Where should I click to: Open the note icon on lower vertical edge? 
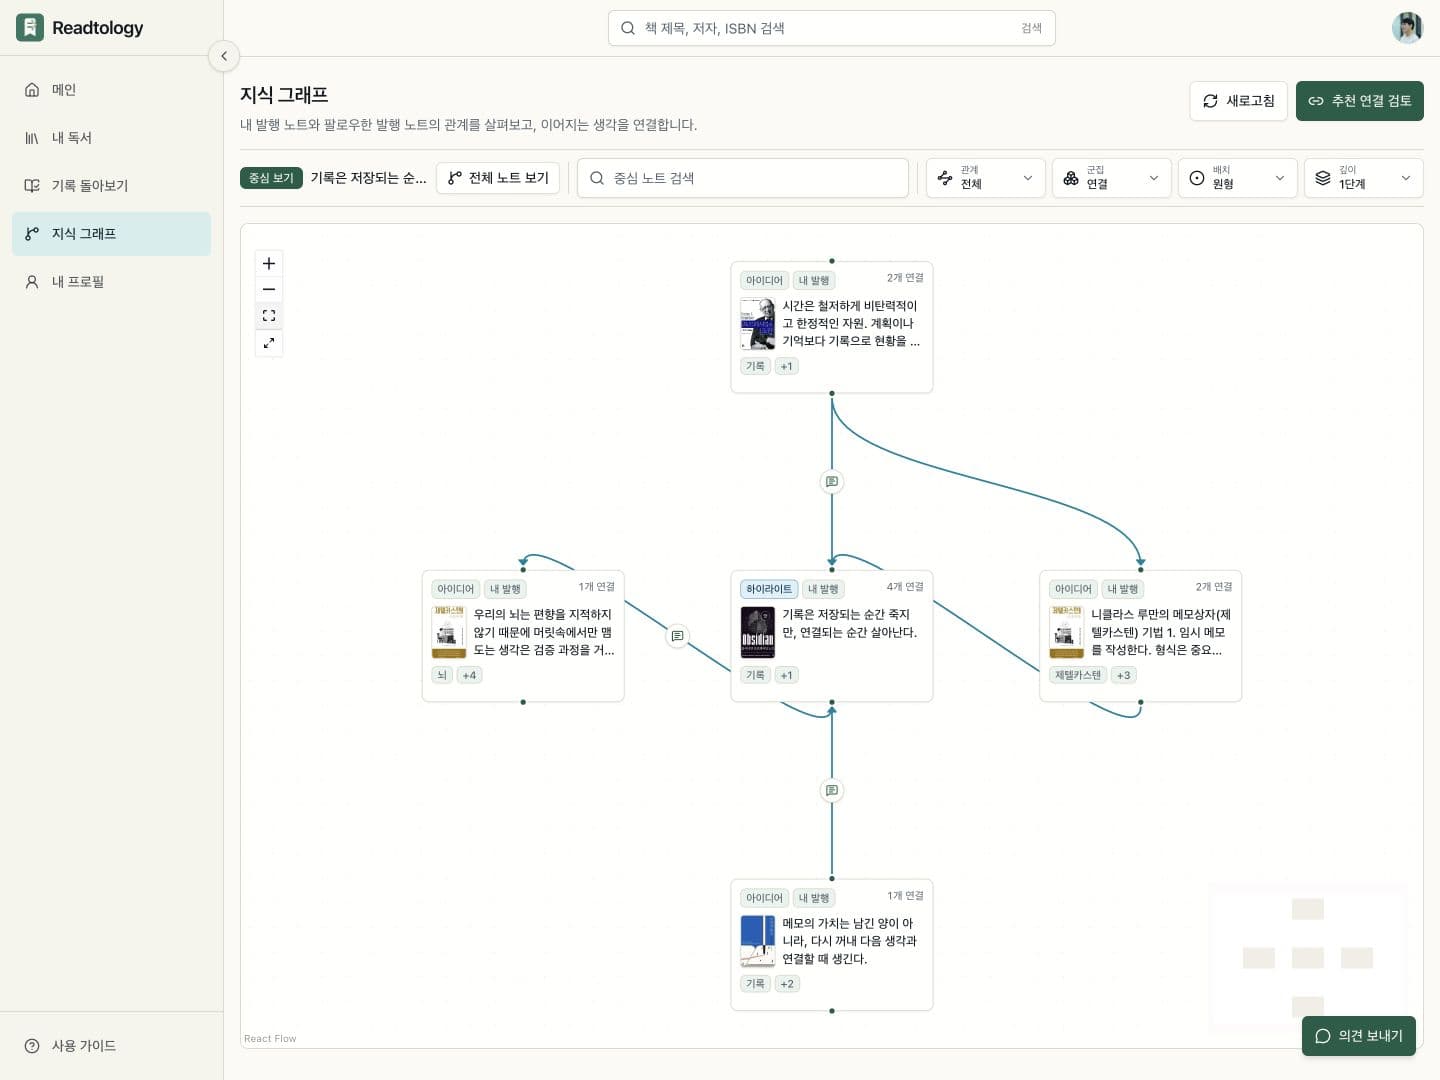[832, 791]
